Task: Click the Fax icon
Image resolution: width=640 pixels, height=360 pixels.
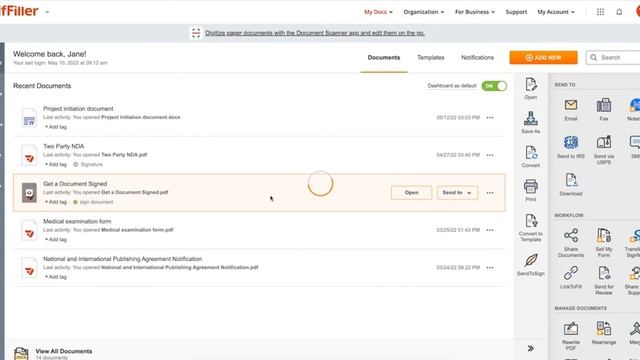Action: point(604,105)
